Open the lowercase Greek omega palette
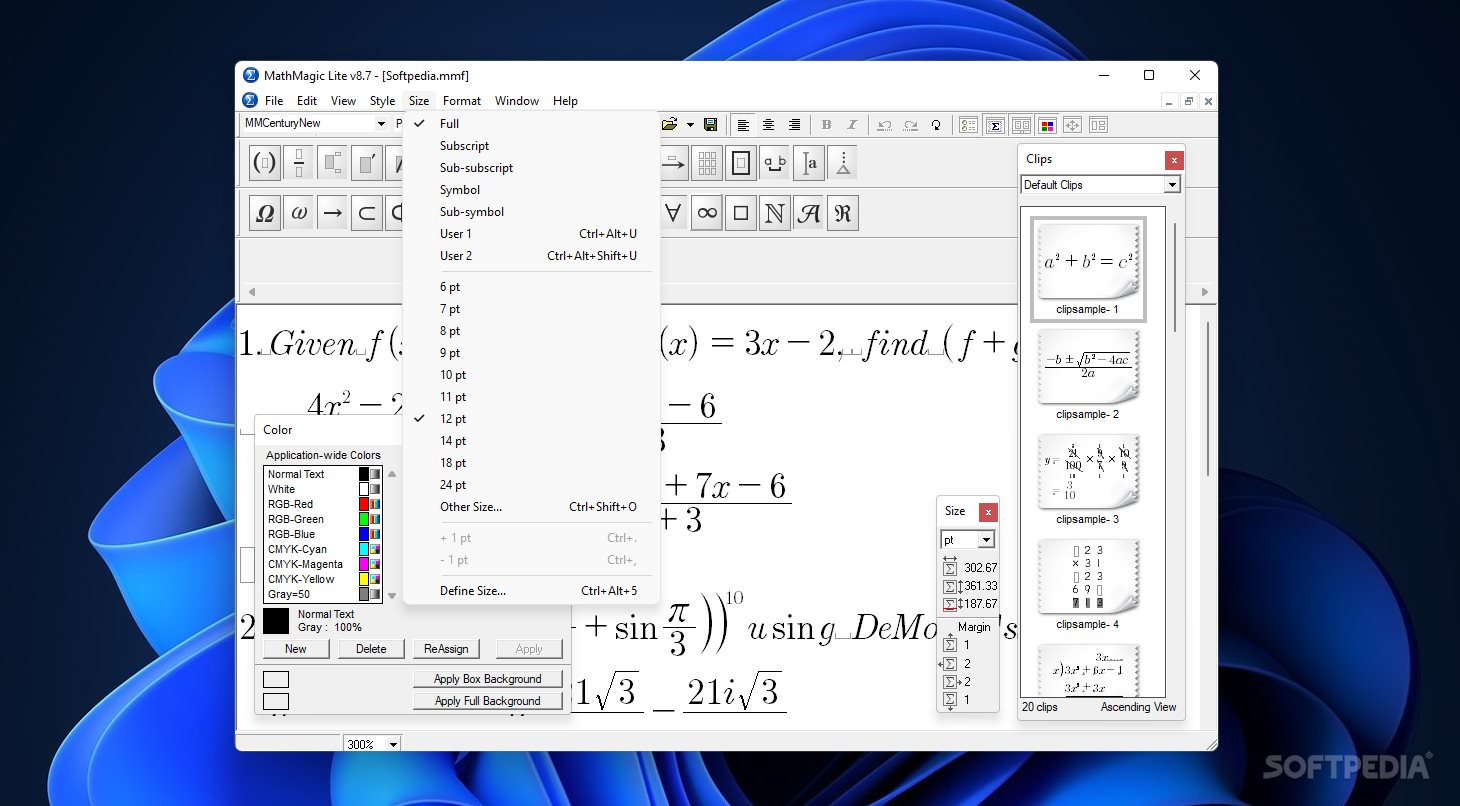Screen dimensions: 1460x806 299,213
